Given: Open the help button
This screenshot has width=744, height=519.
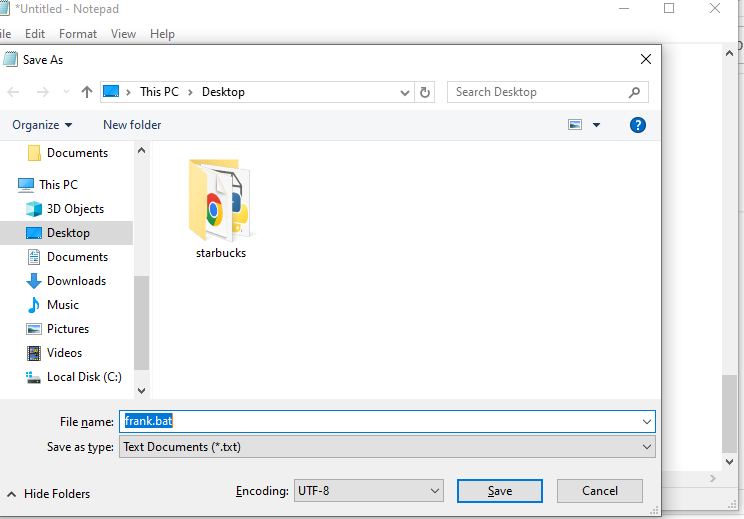Looking at the screenshot, I should (x=638, y=125).
